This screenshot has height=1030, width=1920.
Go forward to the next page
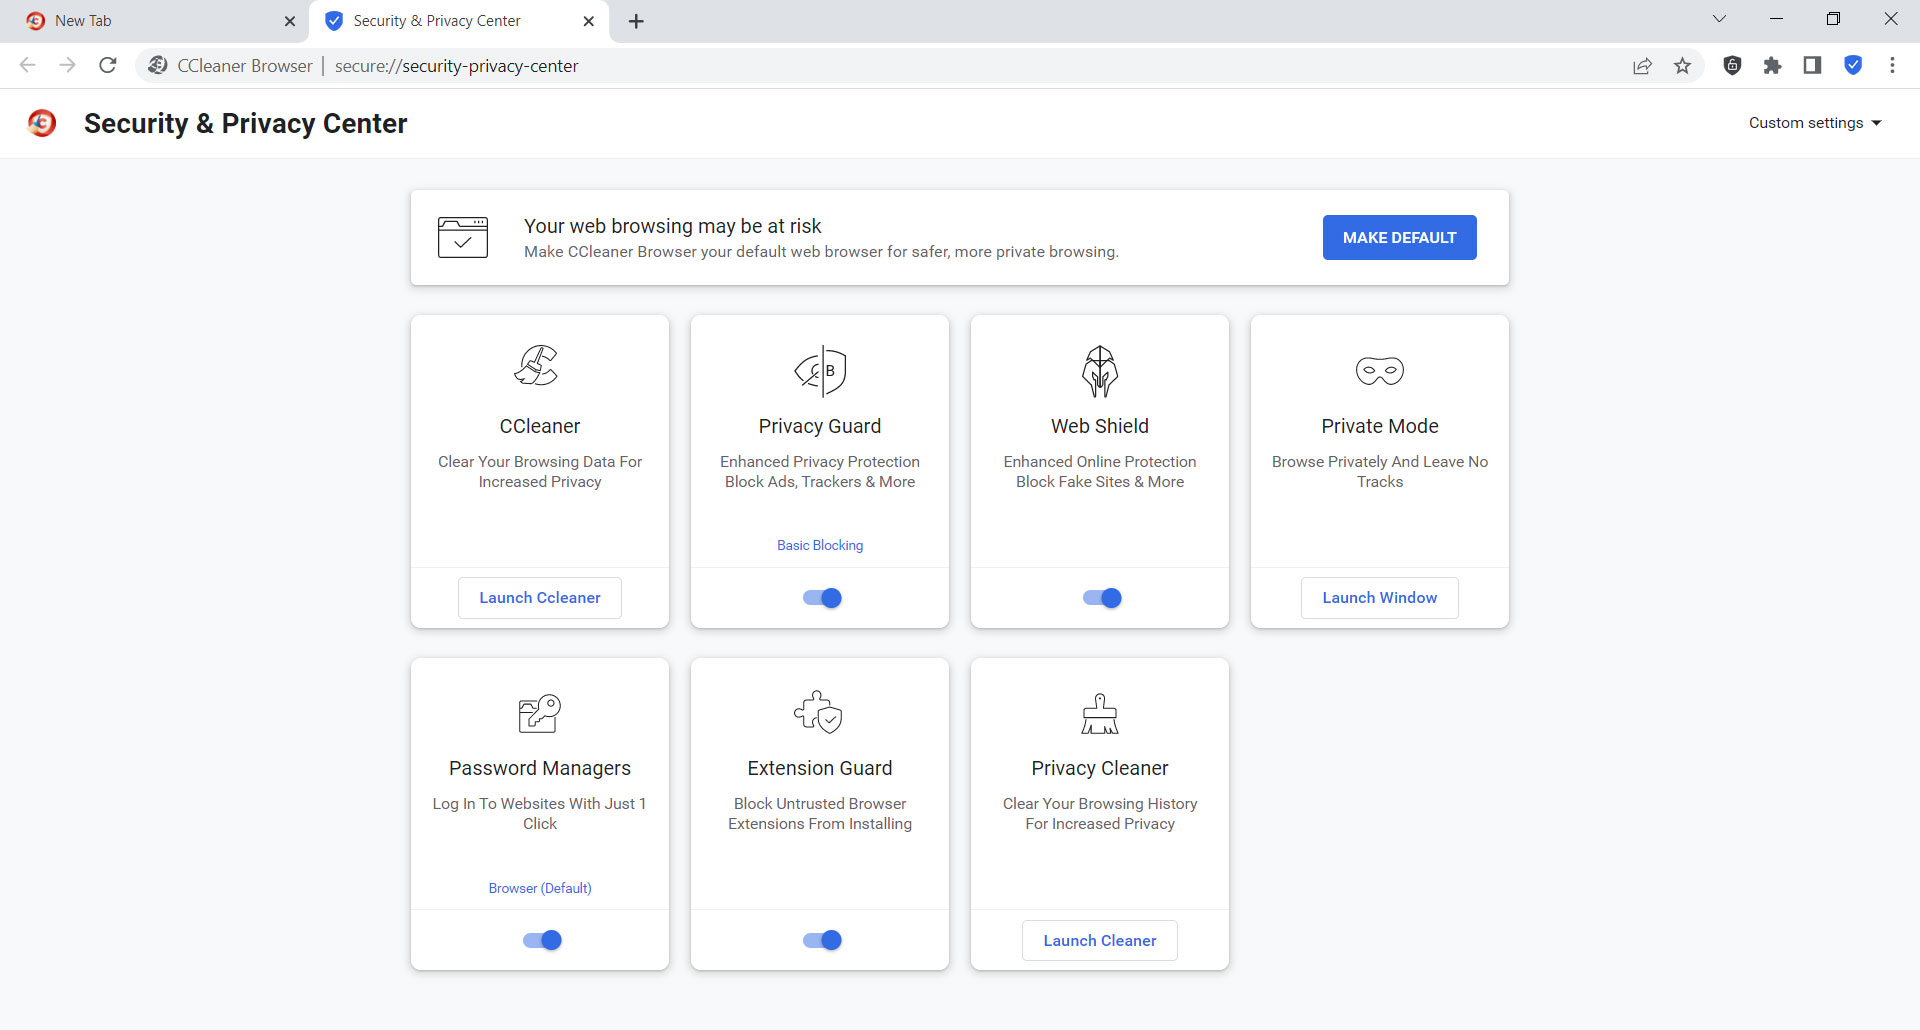(67, 65)
